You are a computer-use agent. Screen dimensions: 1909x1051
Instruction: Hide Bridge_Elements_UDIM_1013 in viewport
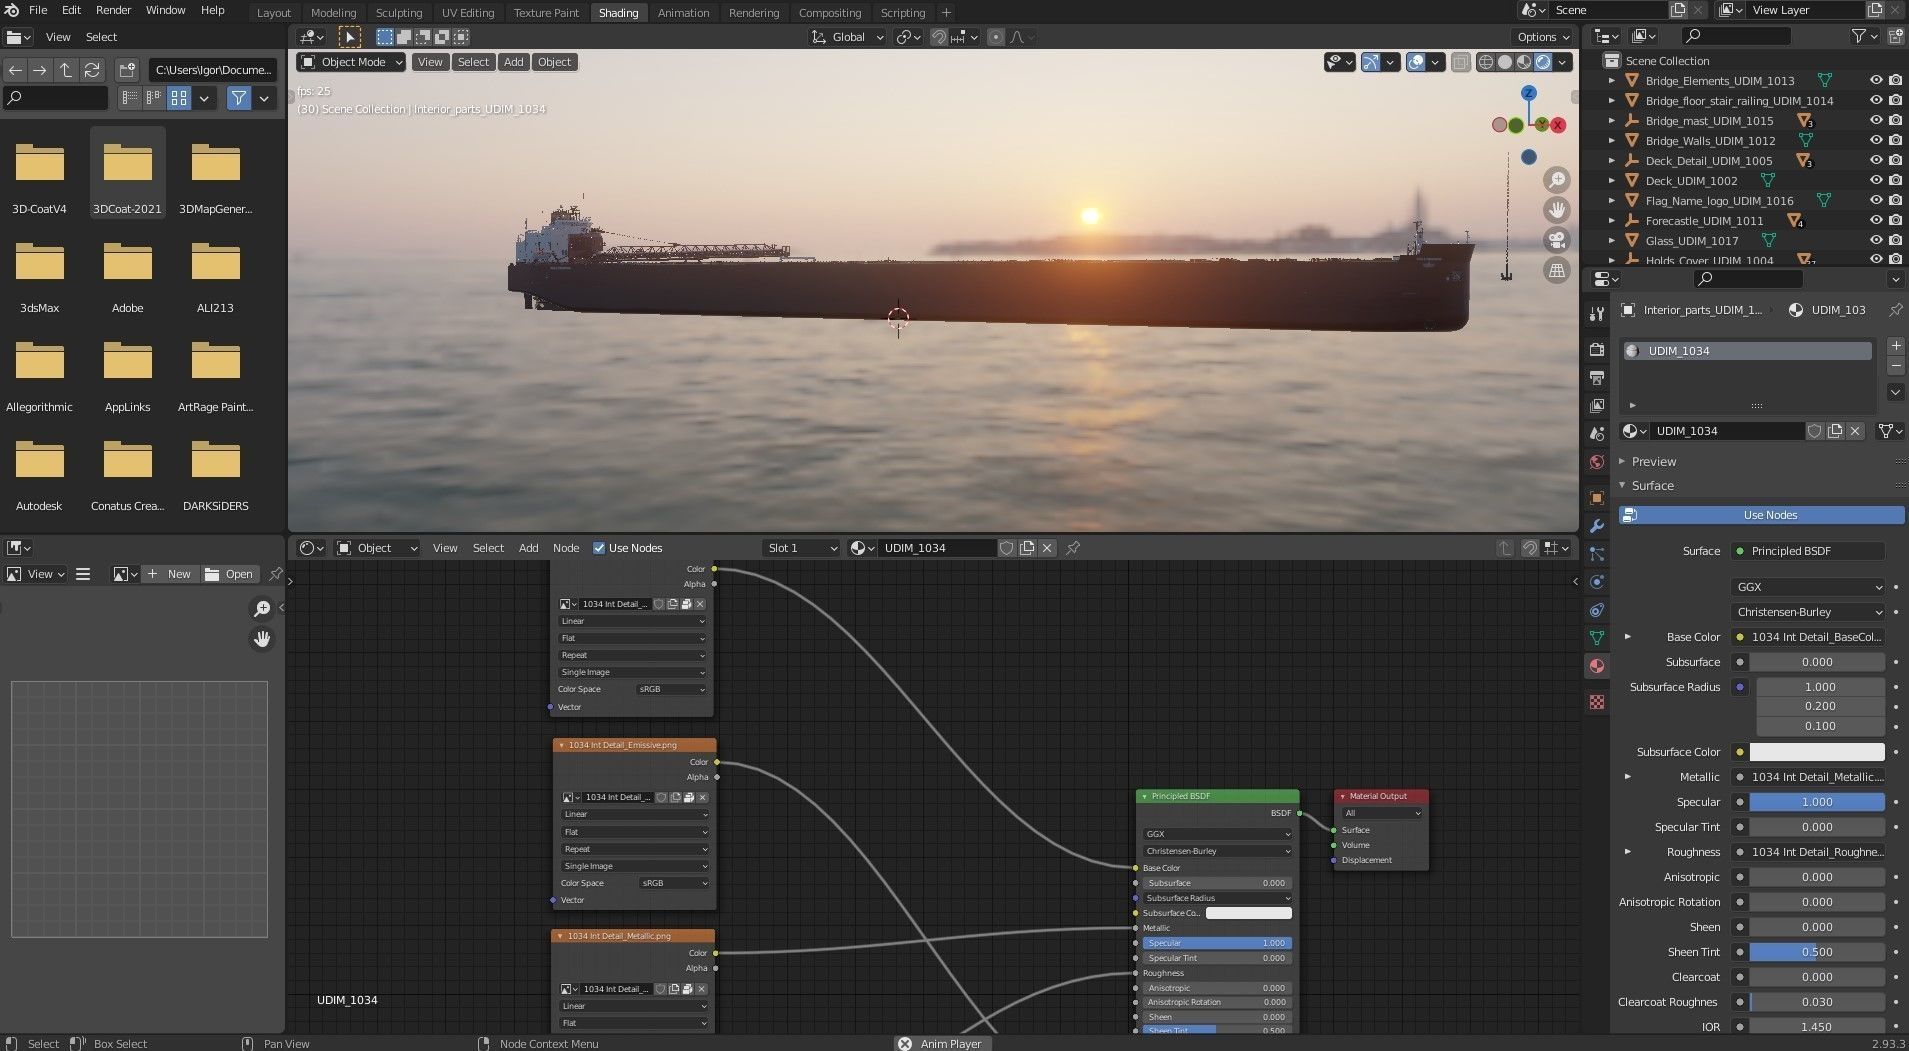point(1876,81)
